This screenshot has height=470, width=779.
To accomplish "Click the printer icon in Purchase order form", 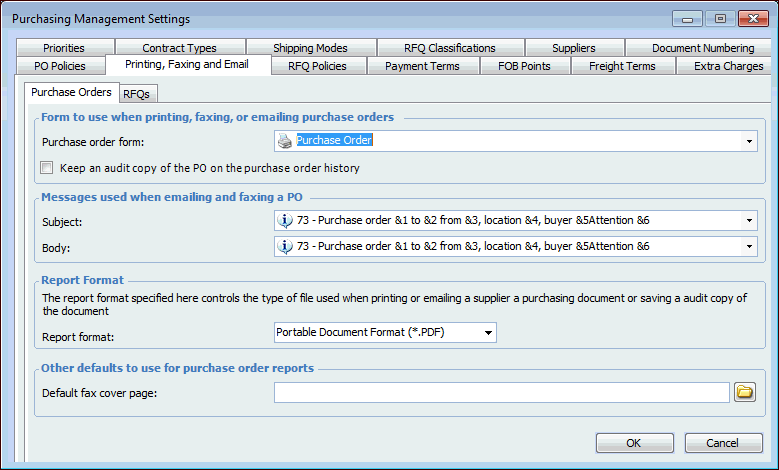I will [285, 141].
